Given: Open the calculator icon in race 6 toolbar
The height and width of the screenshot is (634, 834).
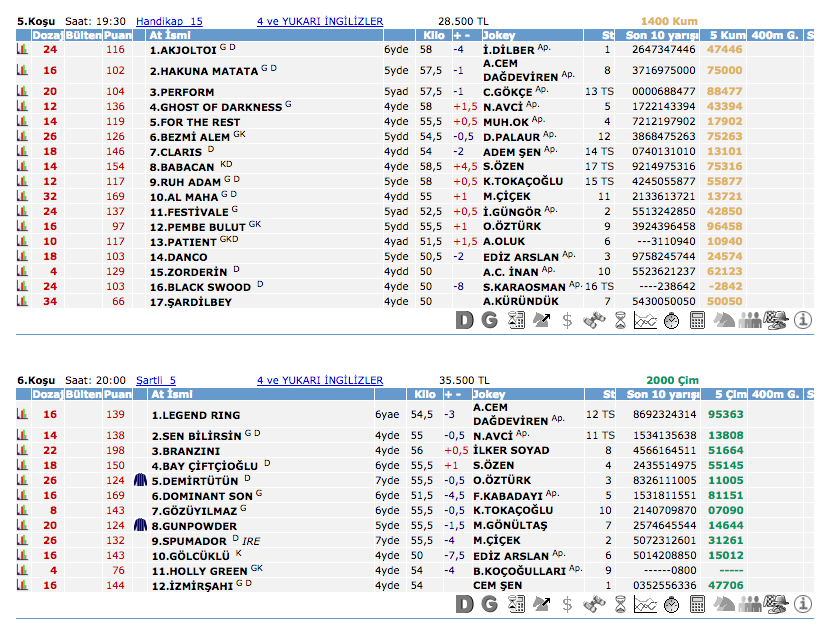Looking at the screenshot, I should [698, 604].
